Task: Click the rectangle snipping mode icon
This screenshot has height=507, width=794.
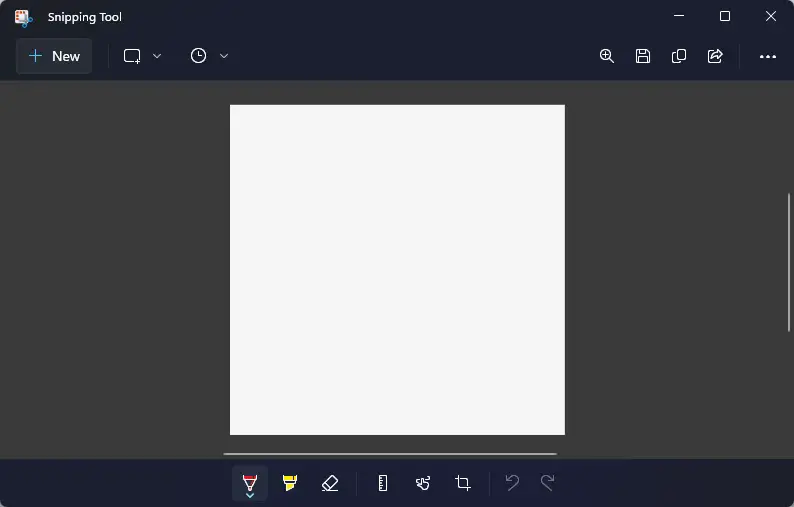Action: [x=132, y=56]
